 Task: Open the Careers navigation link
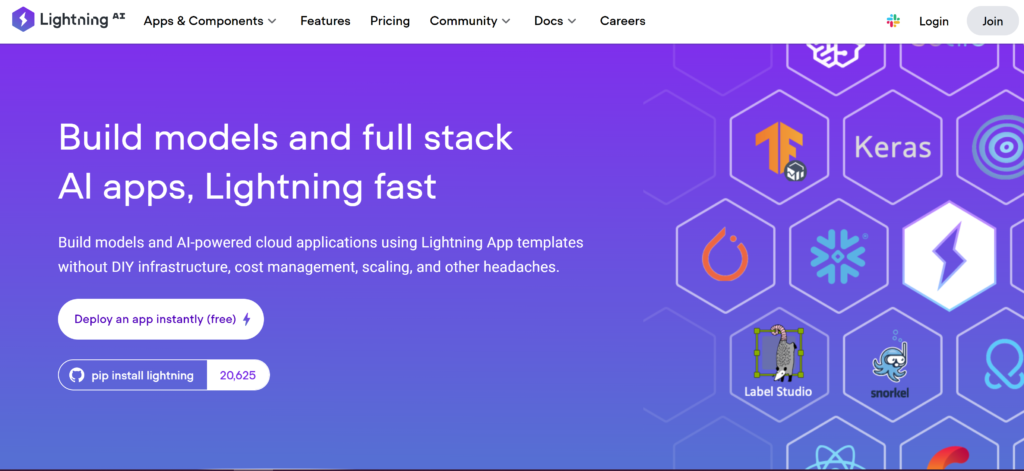coord(622,21)
